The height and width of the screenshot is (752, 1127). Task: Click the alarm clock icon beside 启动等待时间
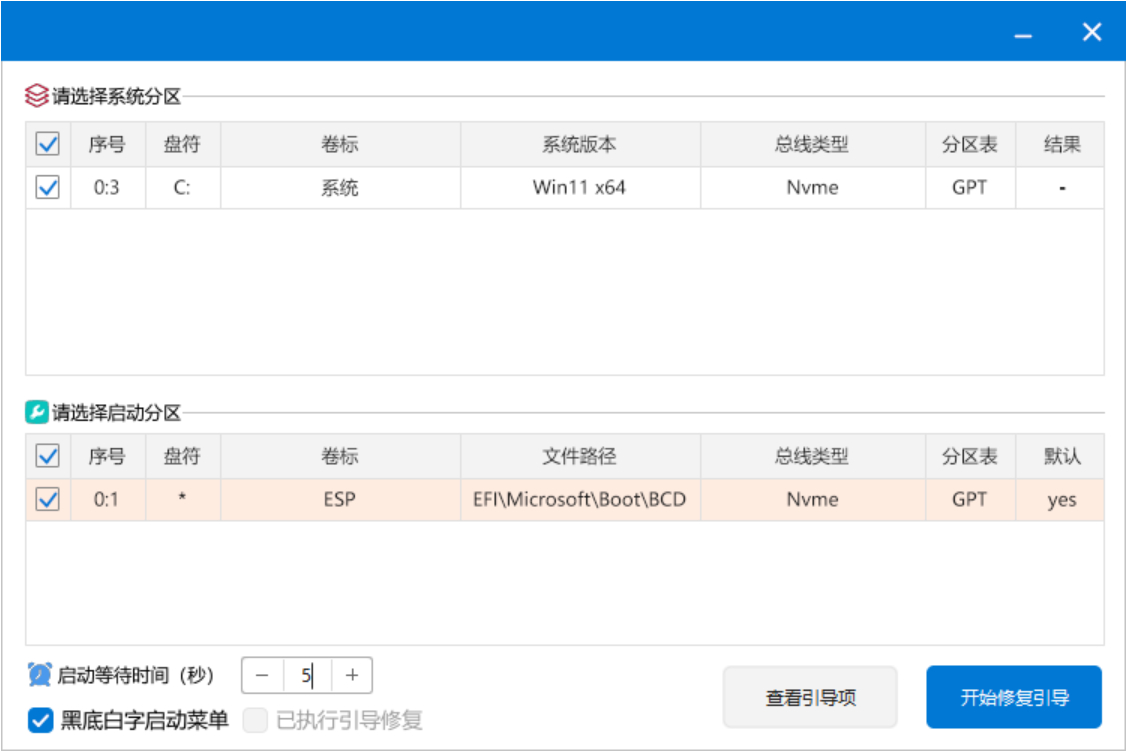coord(40,674)
